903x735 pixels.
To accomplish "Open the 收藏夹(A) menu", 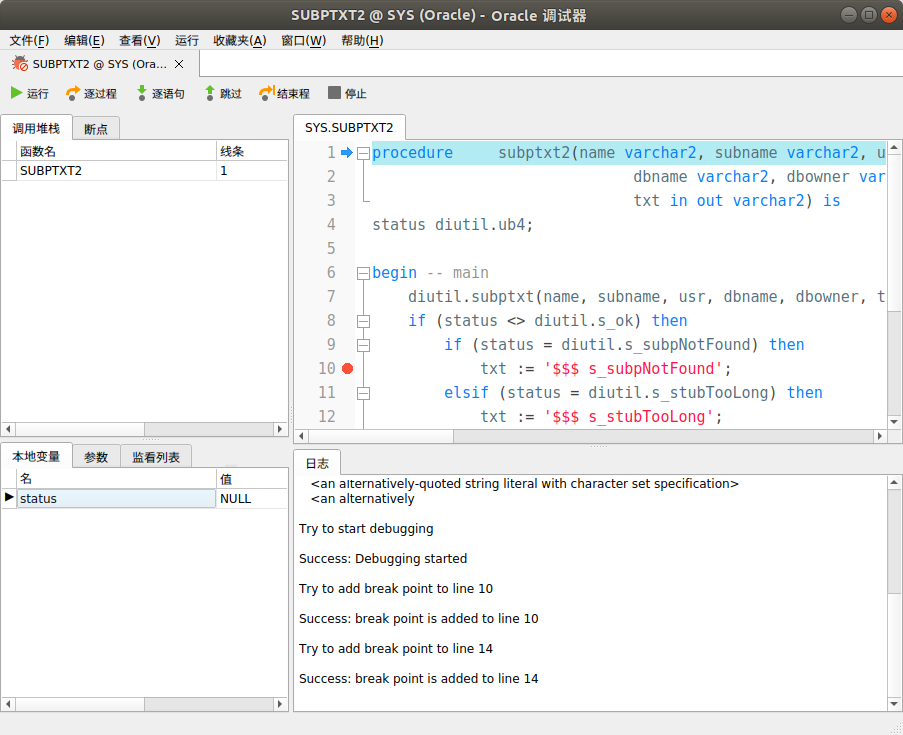I will 240,40.
